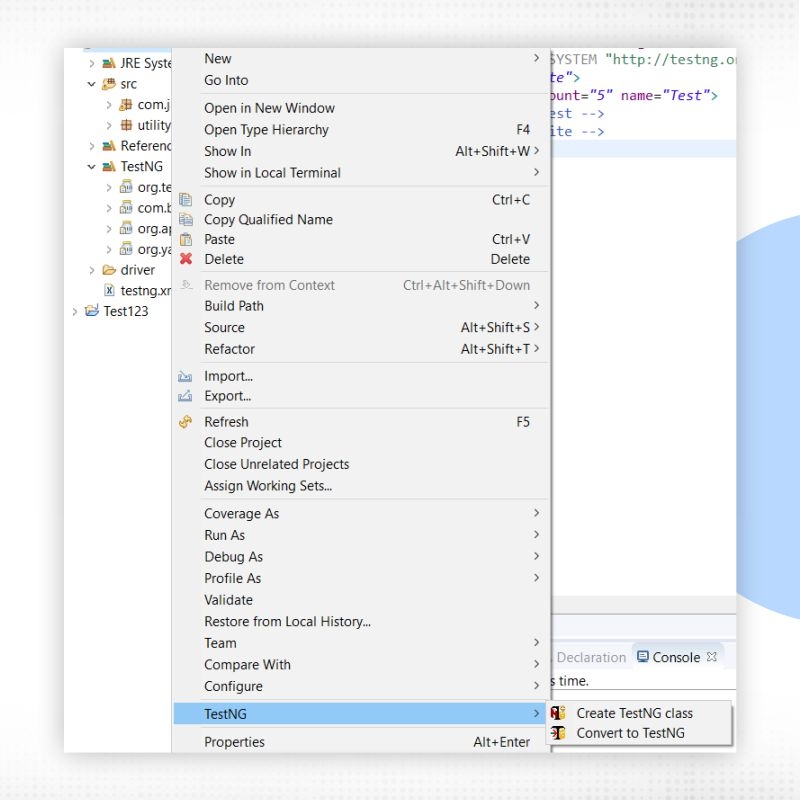Close the Console view

pos(712,657)
